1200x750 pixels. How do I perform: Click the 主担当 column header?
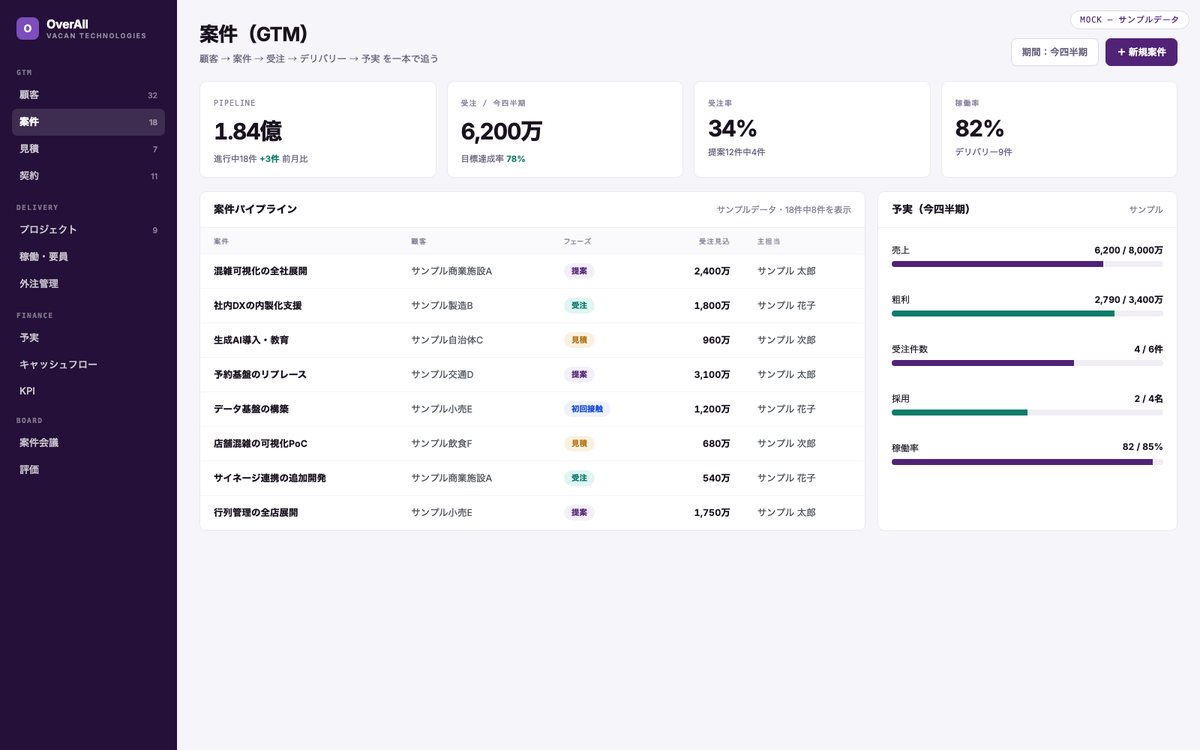[769, 242]
